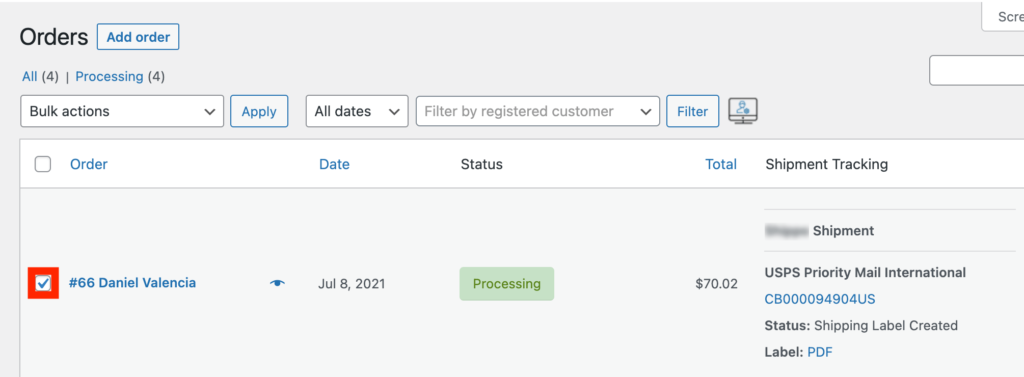Switch to the Processing orders view
Screen dimensions: 1024x377
coord(109,76)
